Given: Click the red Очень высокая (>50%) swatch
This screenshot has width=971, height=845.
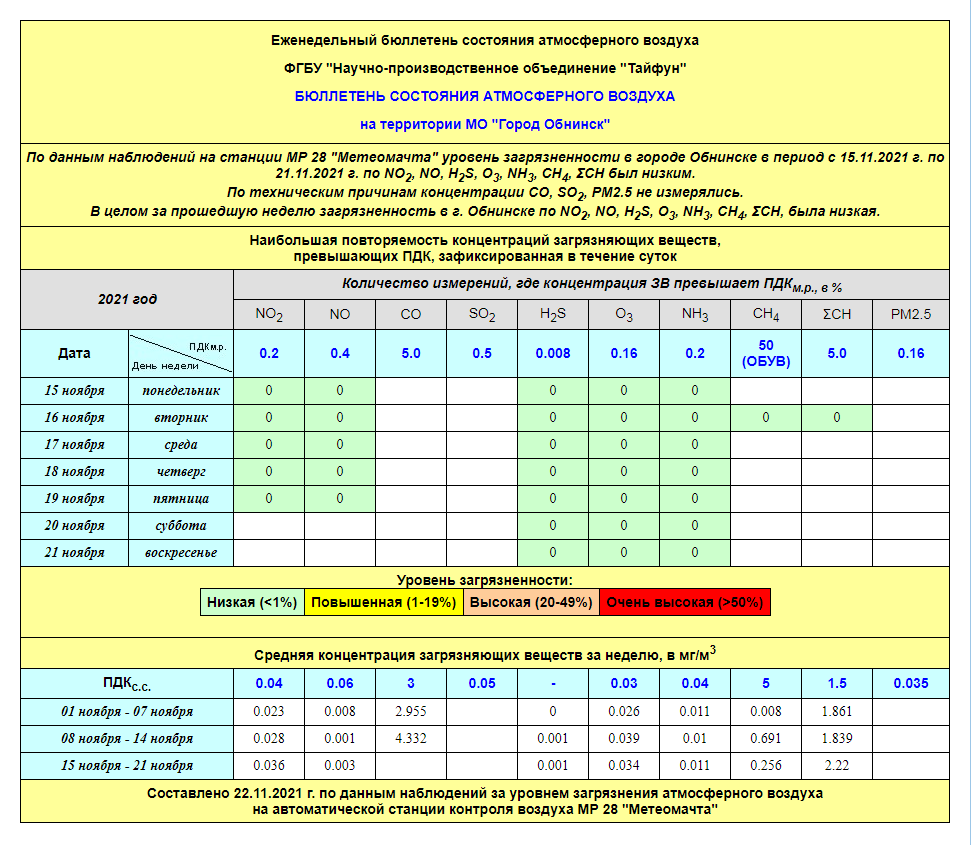Looking at the screenshot, I should (x=685, y=602).
